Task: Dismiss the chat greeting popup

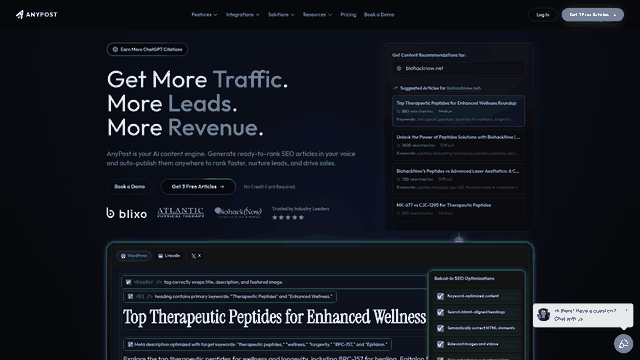Action: [x=627, y=311]
